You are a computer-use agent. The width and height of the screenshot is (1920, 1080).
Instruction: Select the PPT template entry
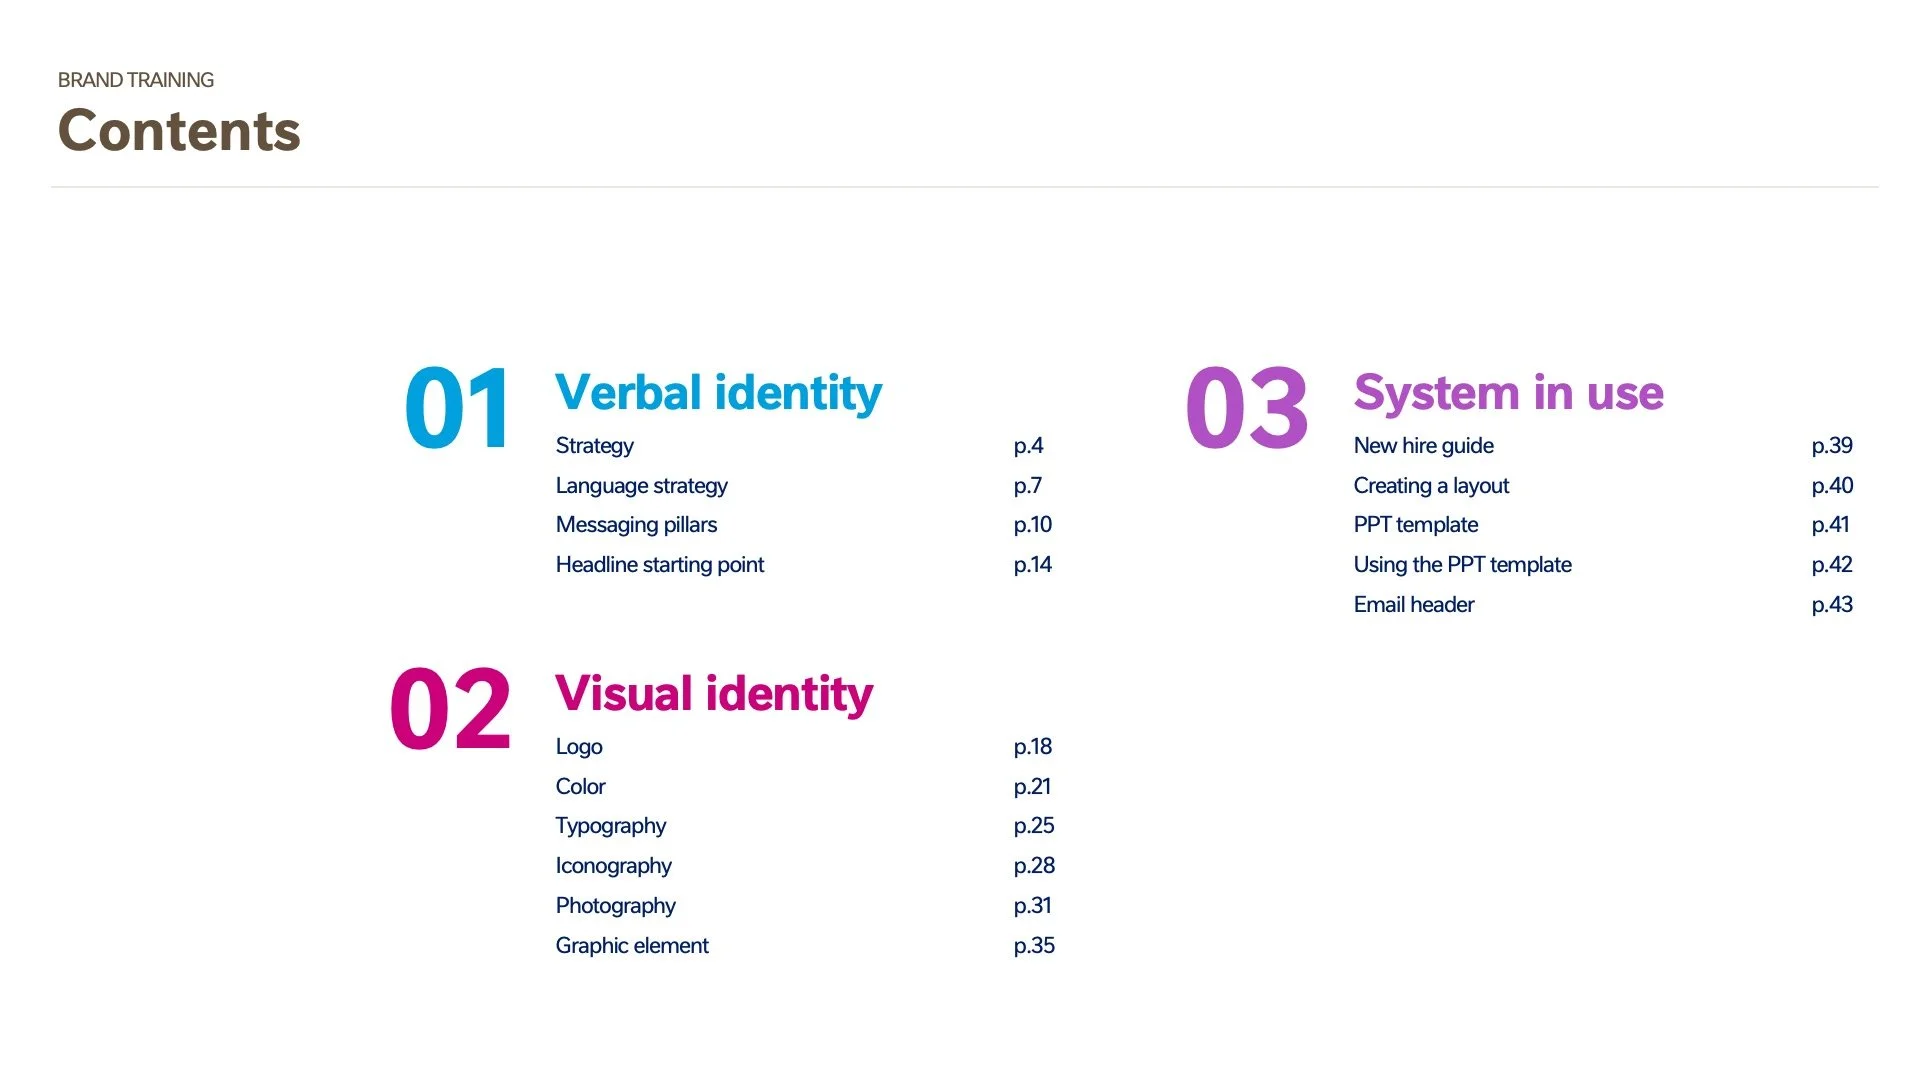1415,525
